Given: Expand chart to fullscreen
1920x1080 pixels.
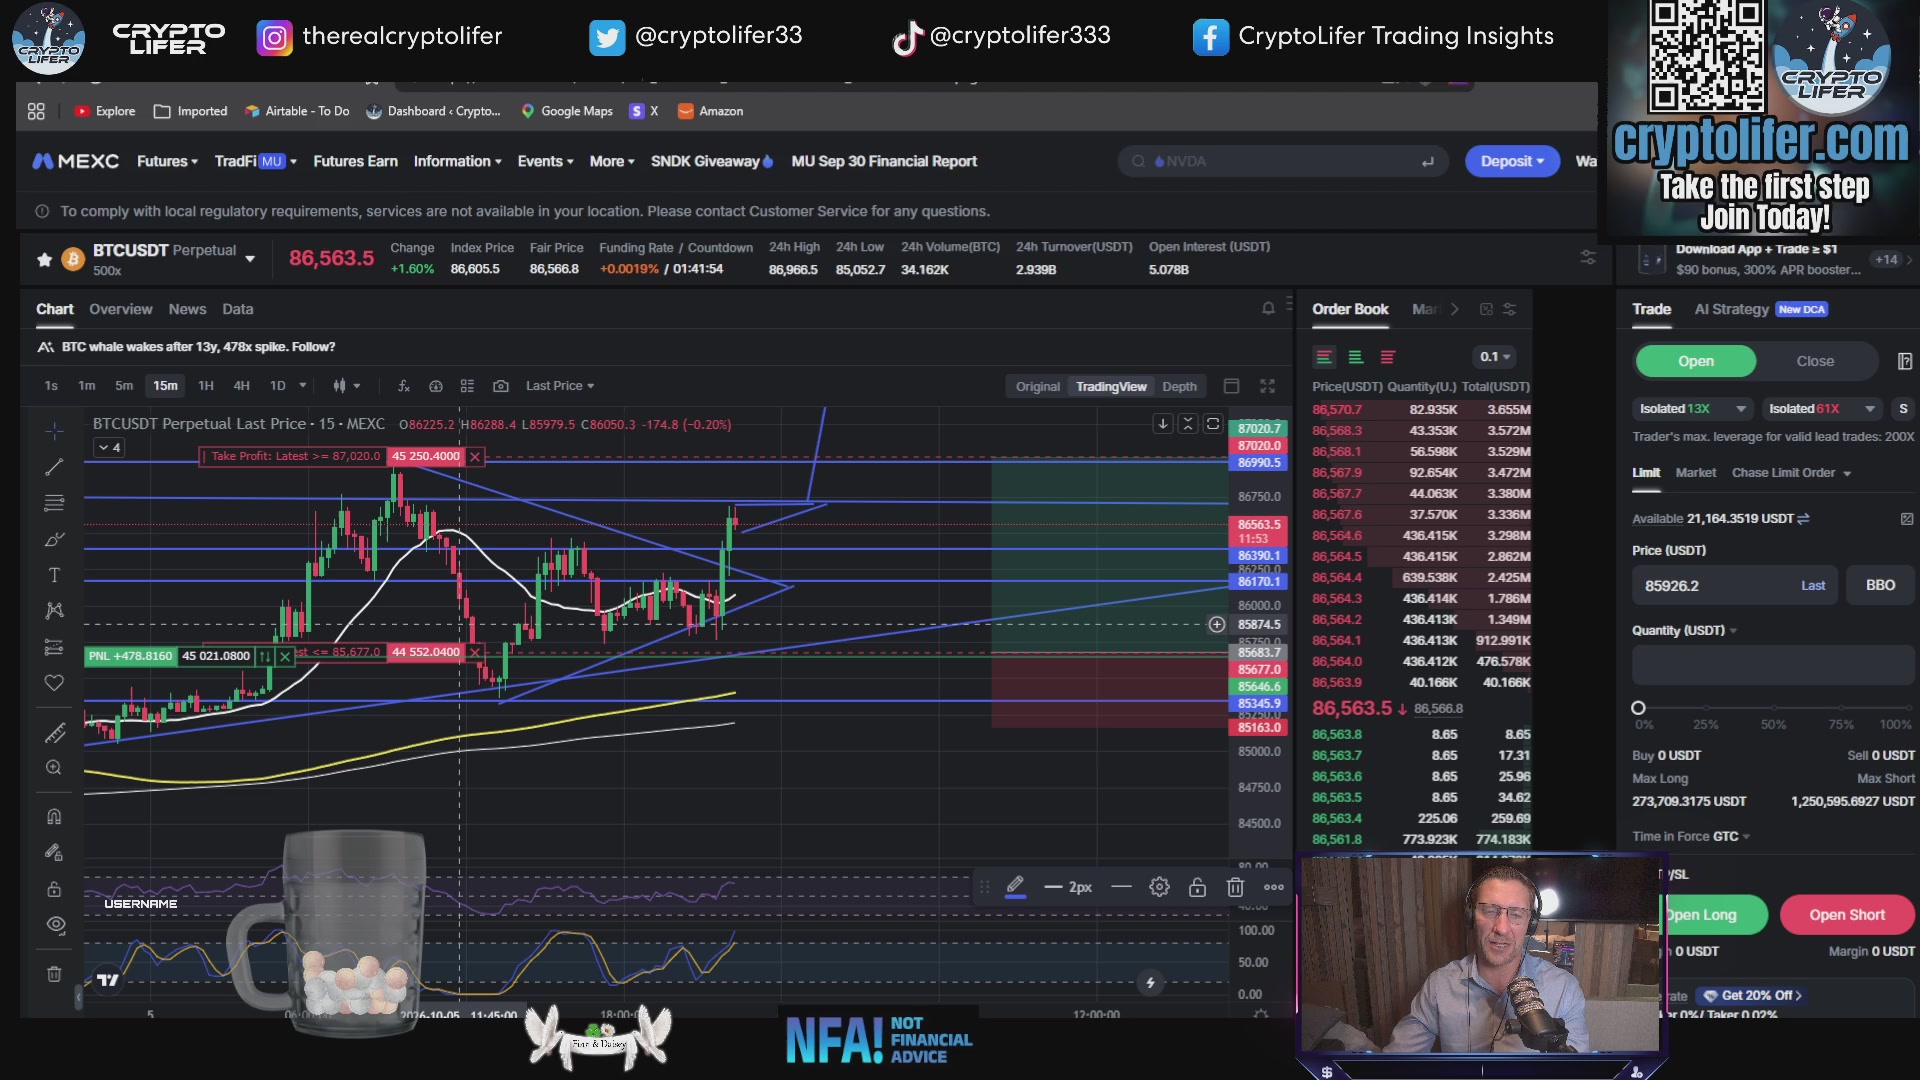Looking at the screenshot, I should (1267, 386).
